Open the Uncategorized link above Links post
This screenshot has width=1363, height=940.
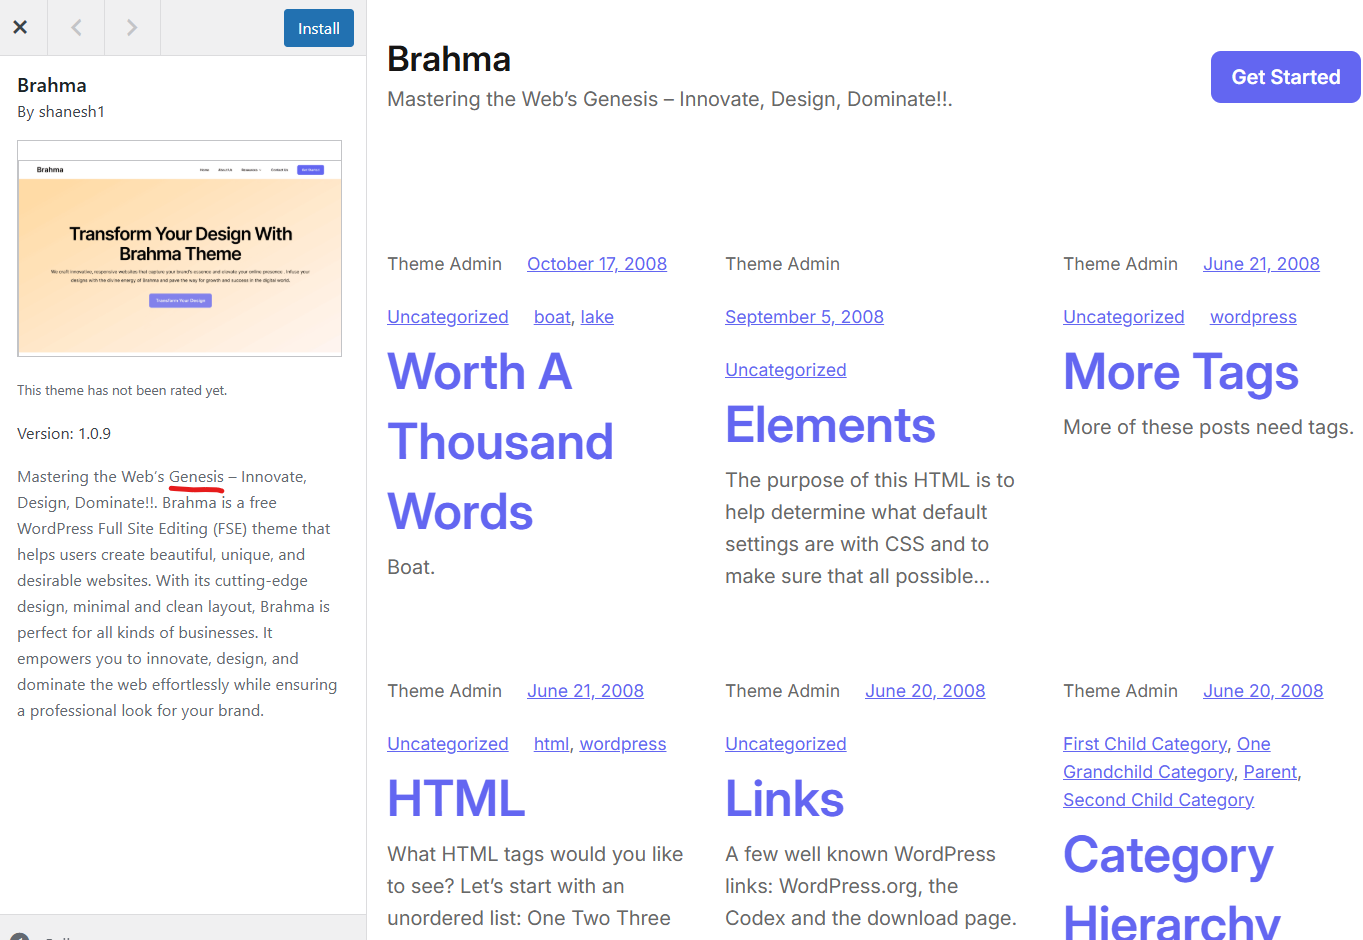[x=786, y=744]
